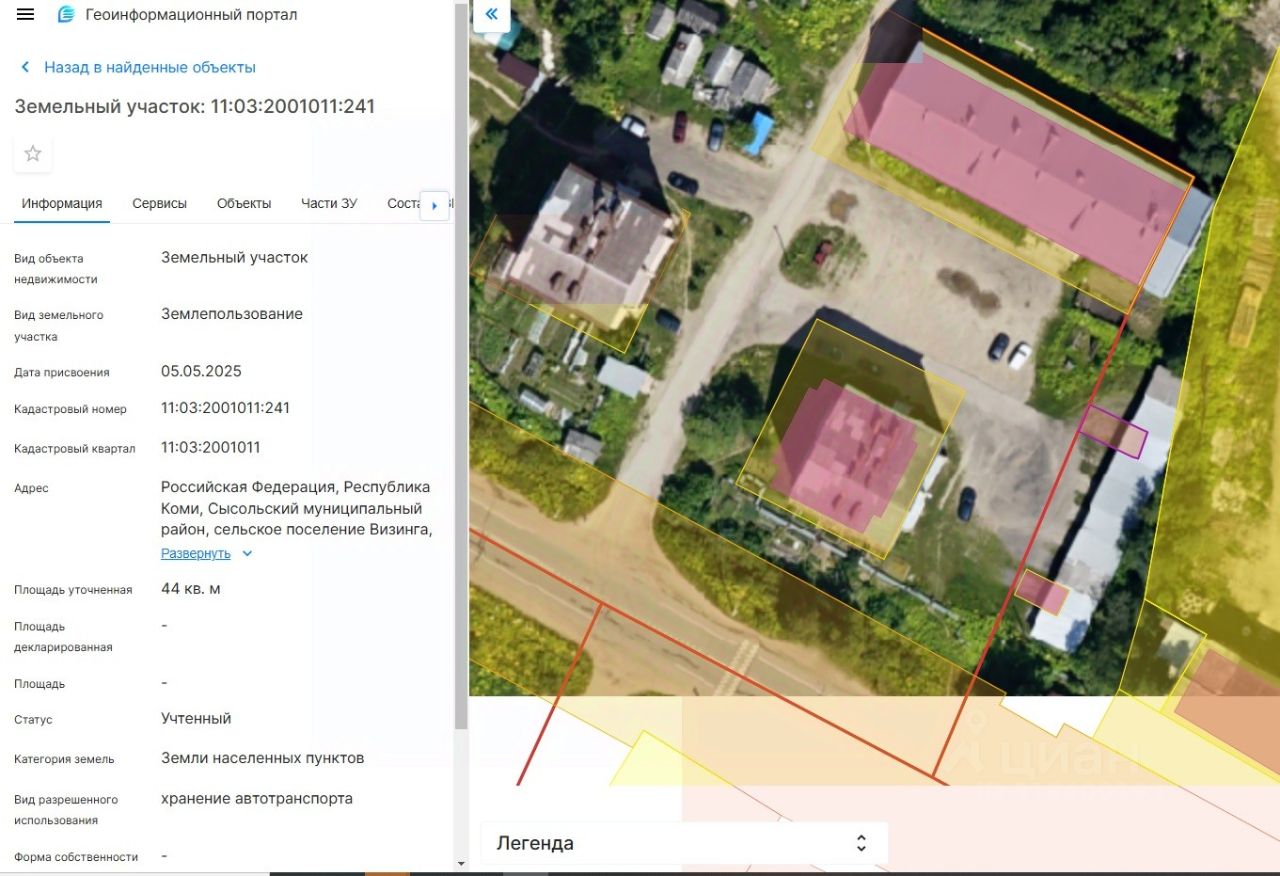Click the Адрес field label

[31, 488]
